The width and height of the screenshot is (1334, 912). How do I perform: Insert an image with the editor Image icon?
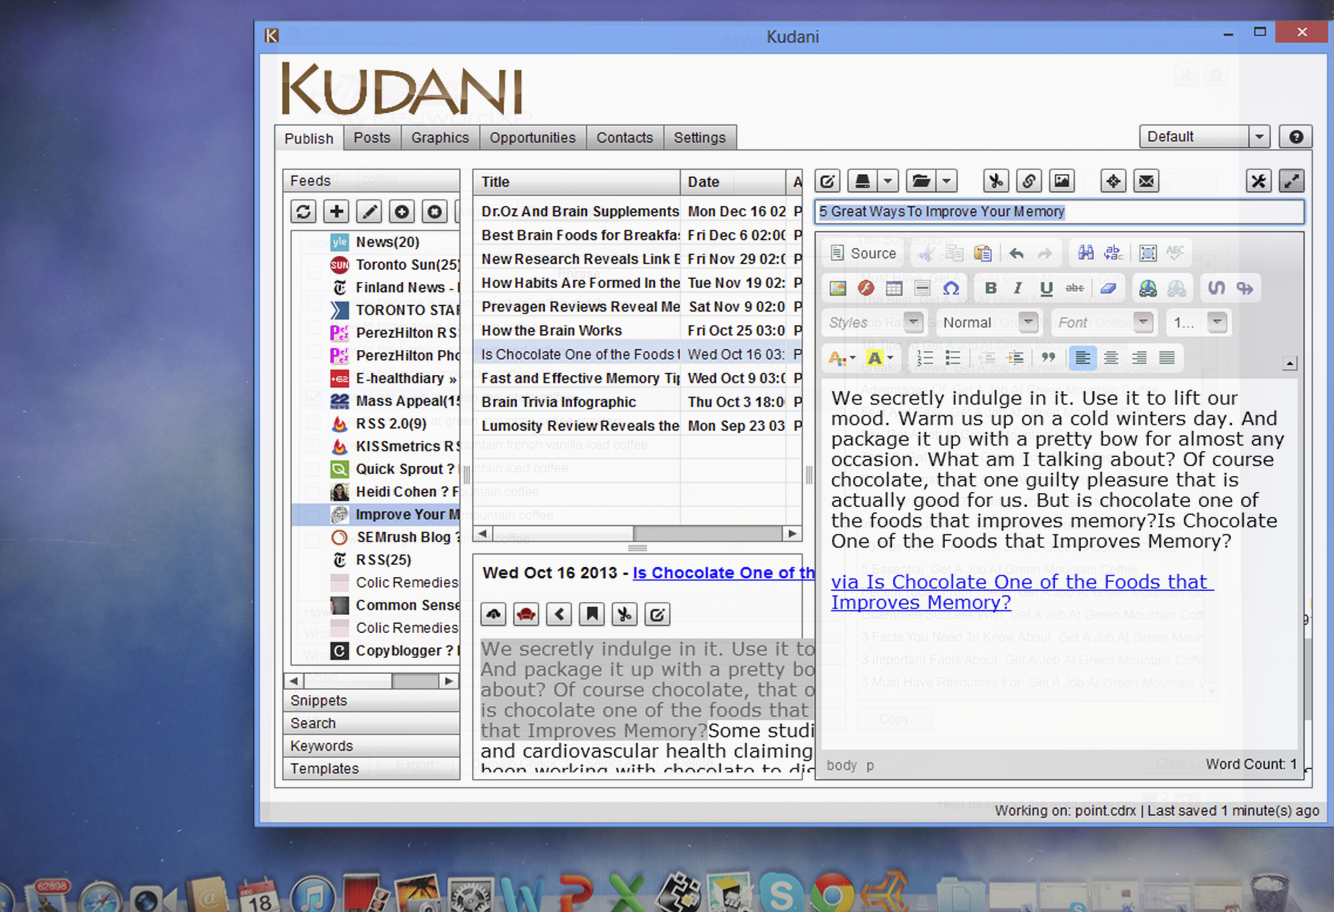838,288
